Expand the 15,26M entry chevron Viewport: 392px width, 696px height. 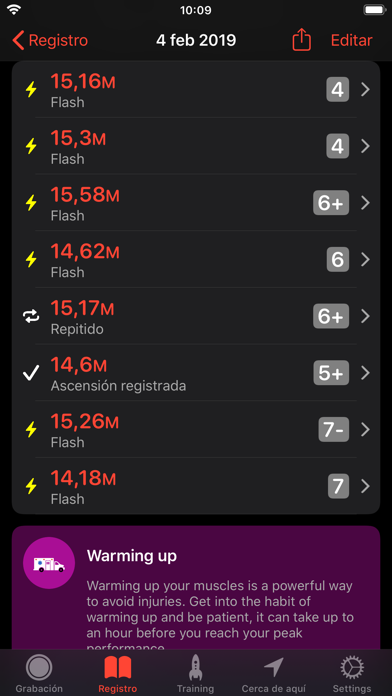[365, 430]
